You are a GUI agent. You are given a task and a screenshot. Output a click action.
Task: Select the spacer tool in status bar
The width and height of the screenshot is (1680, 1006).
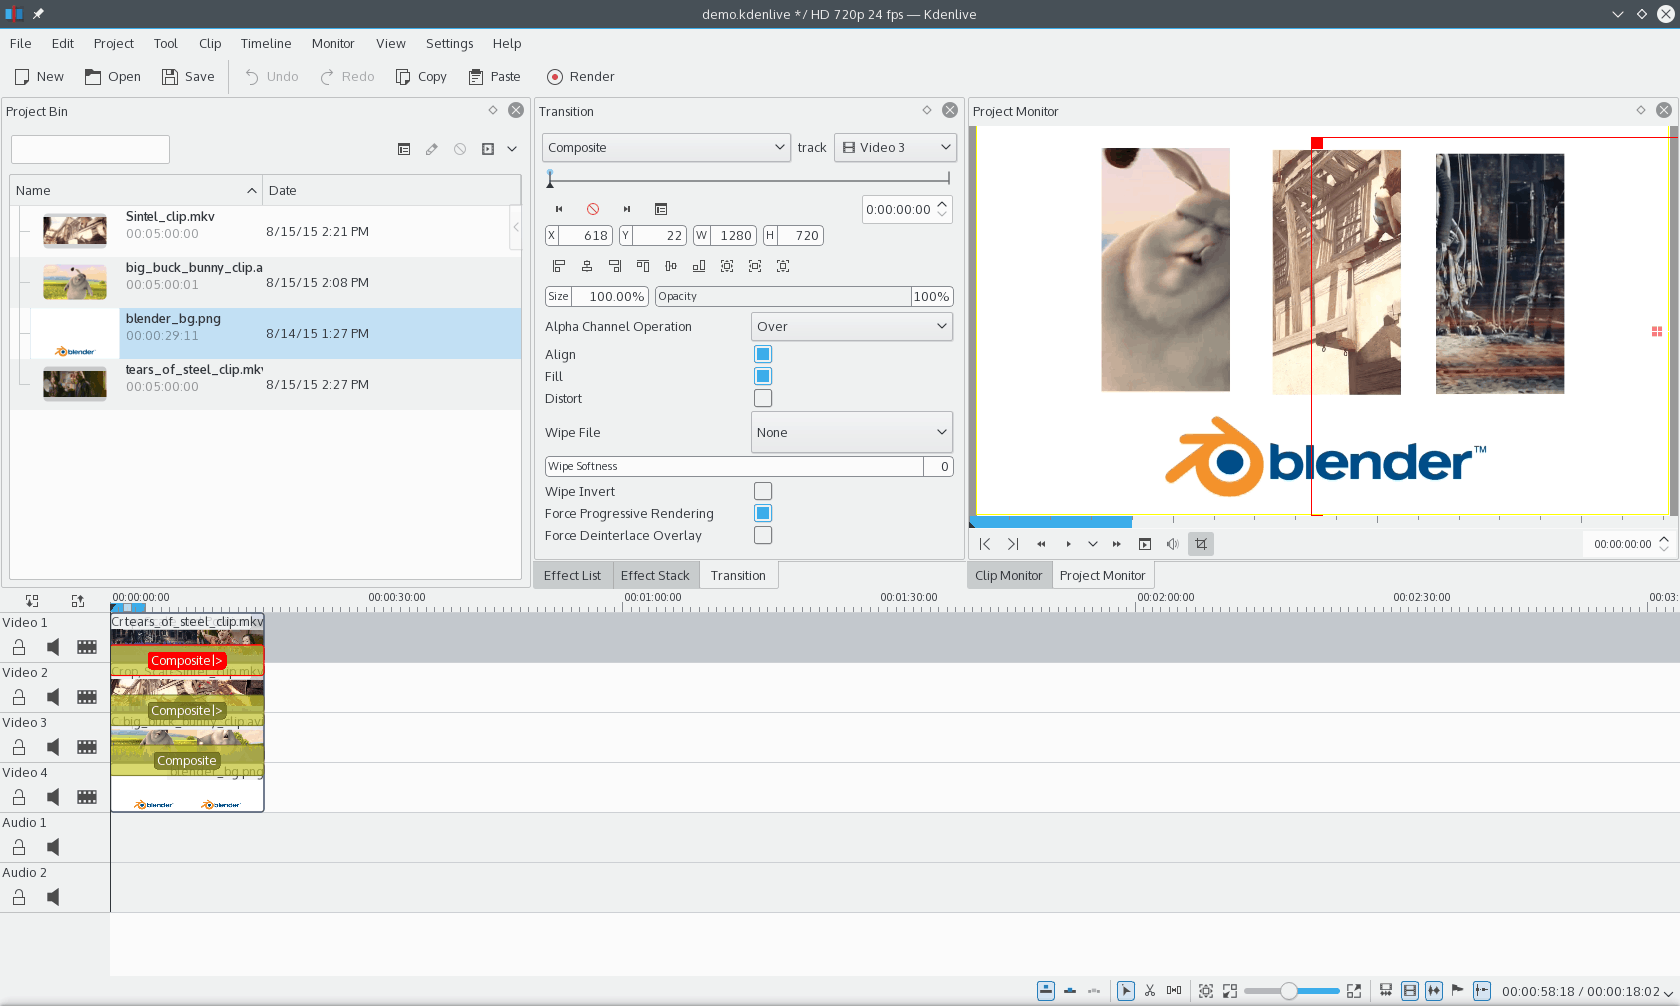point(1174,991)
